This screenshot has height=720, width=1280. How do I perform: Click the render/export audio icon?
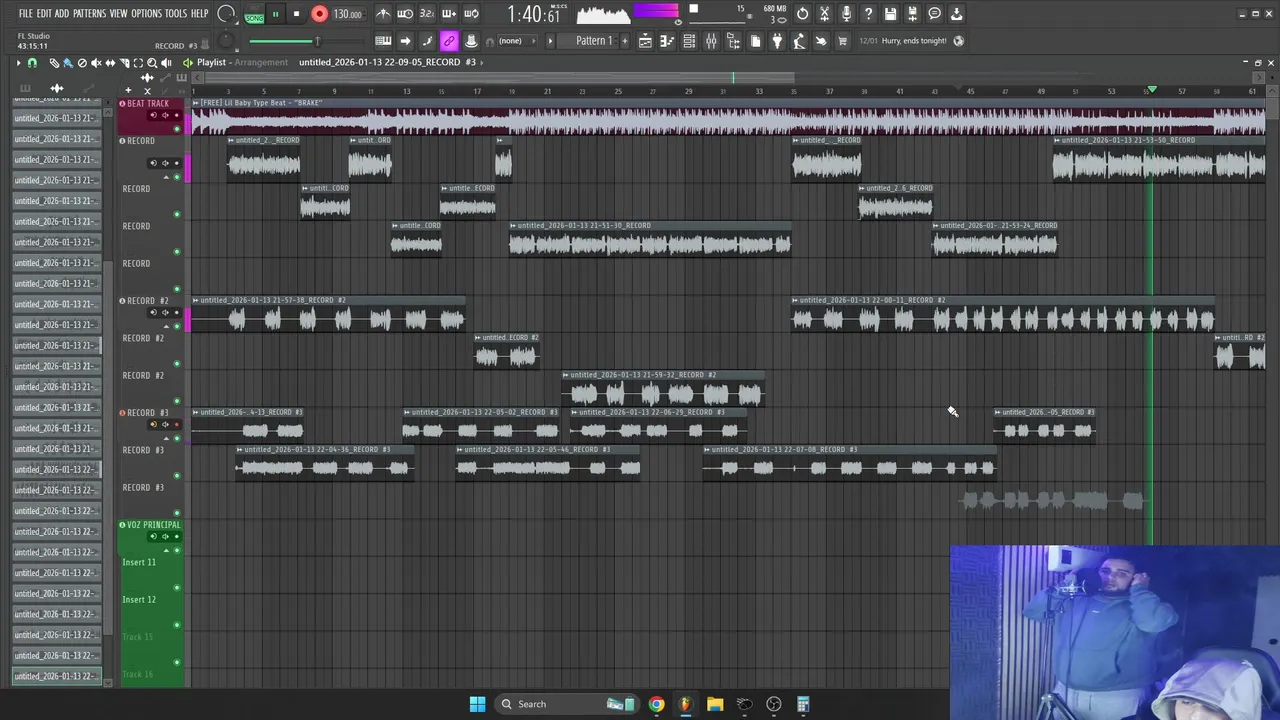point(912,14)
